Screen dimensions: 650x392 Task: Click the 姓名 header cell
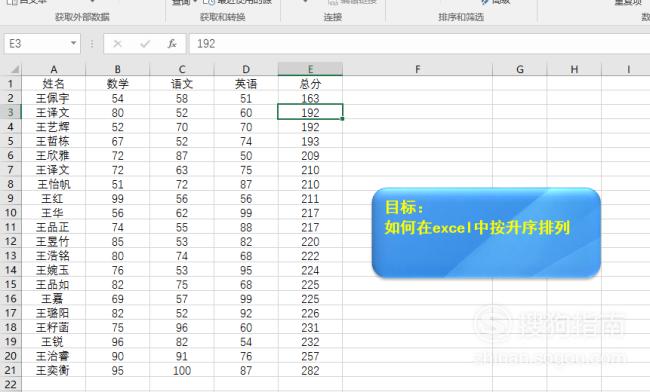pyautogui.click(x=53, y=84)
